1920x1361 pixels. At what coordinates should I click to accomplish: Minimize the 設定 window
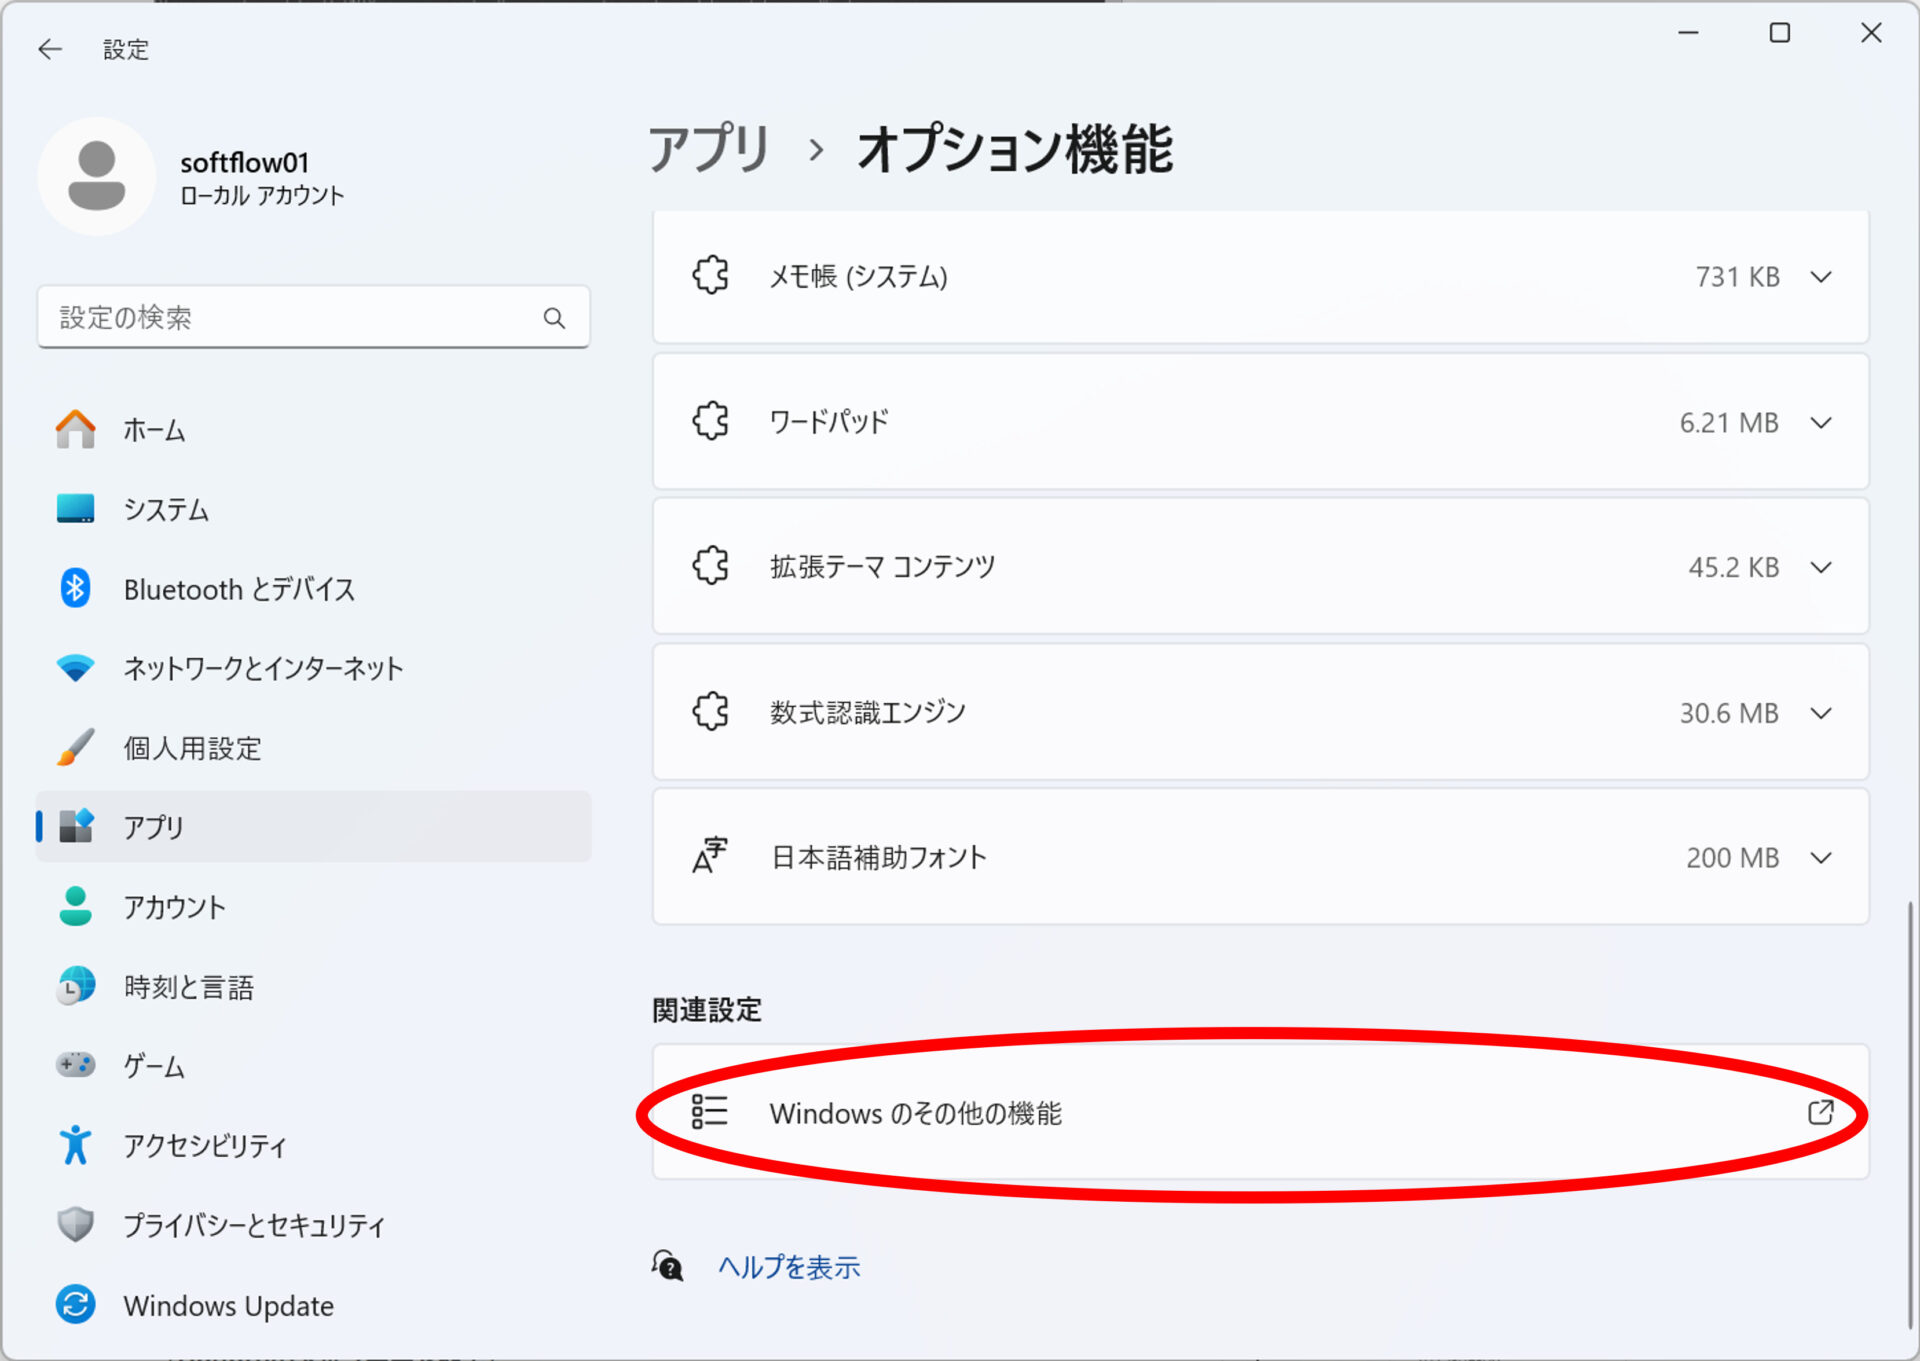click(x=1689, y=33)
